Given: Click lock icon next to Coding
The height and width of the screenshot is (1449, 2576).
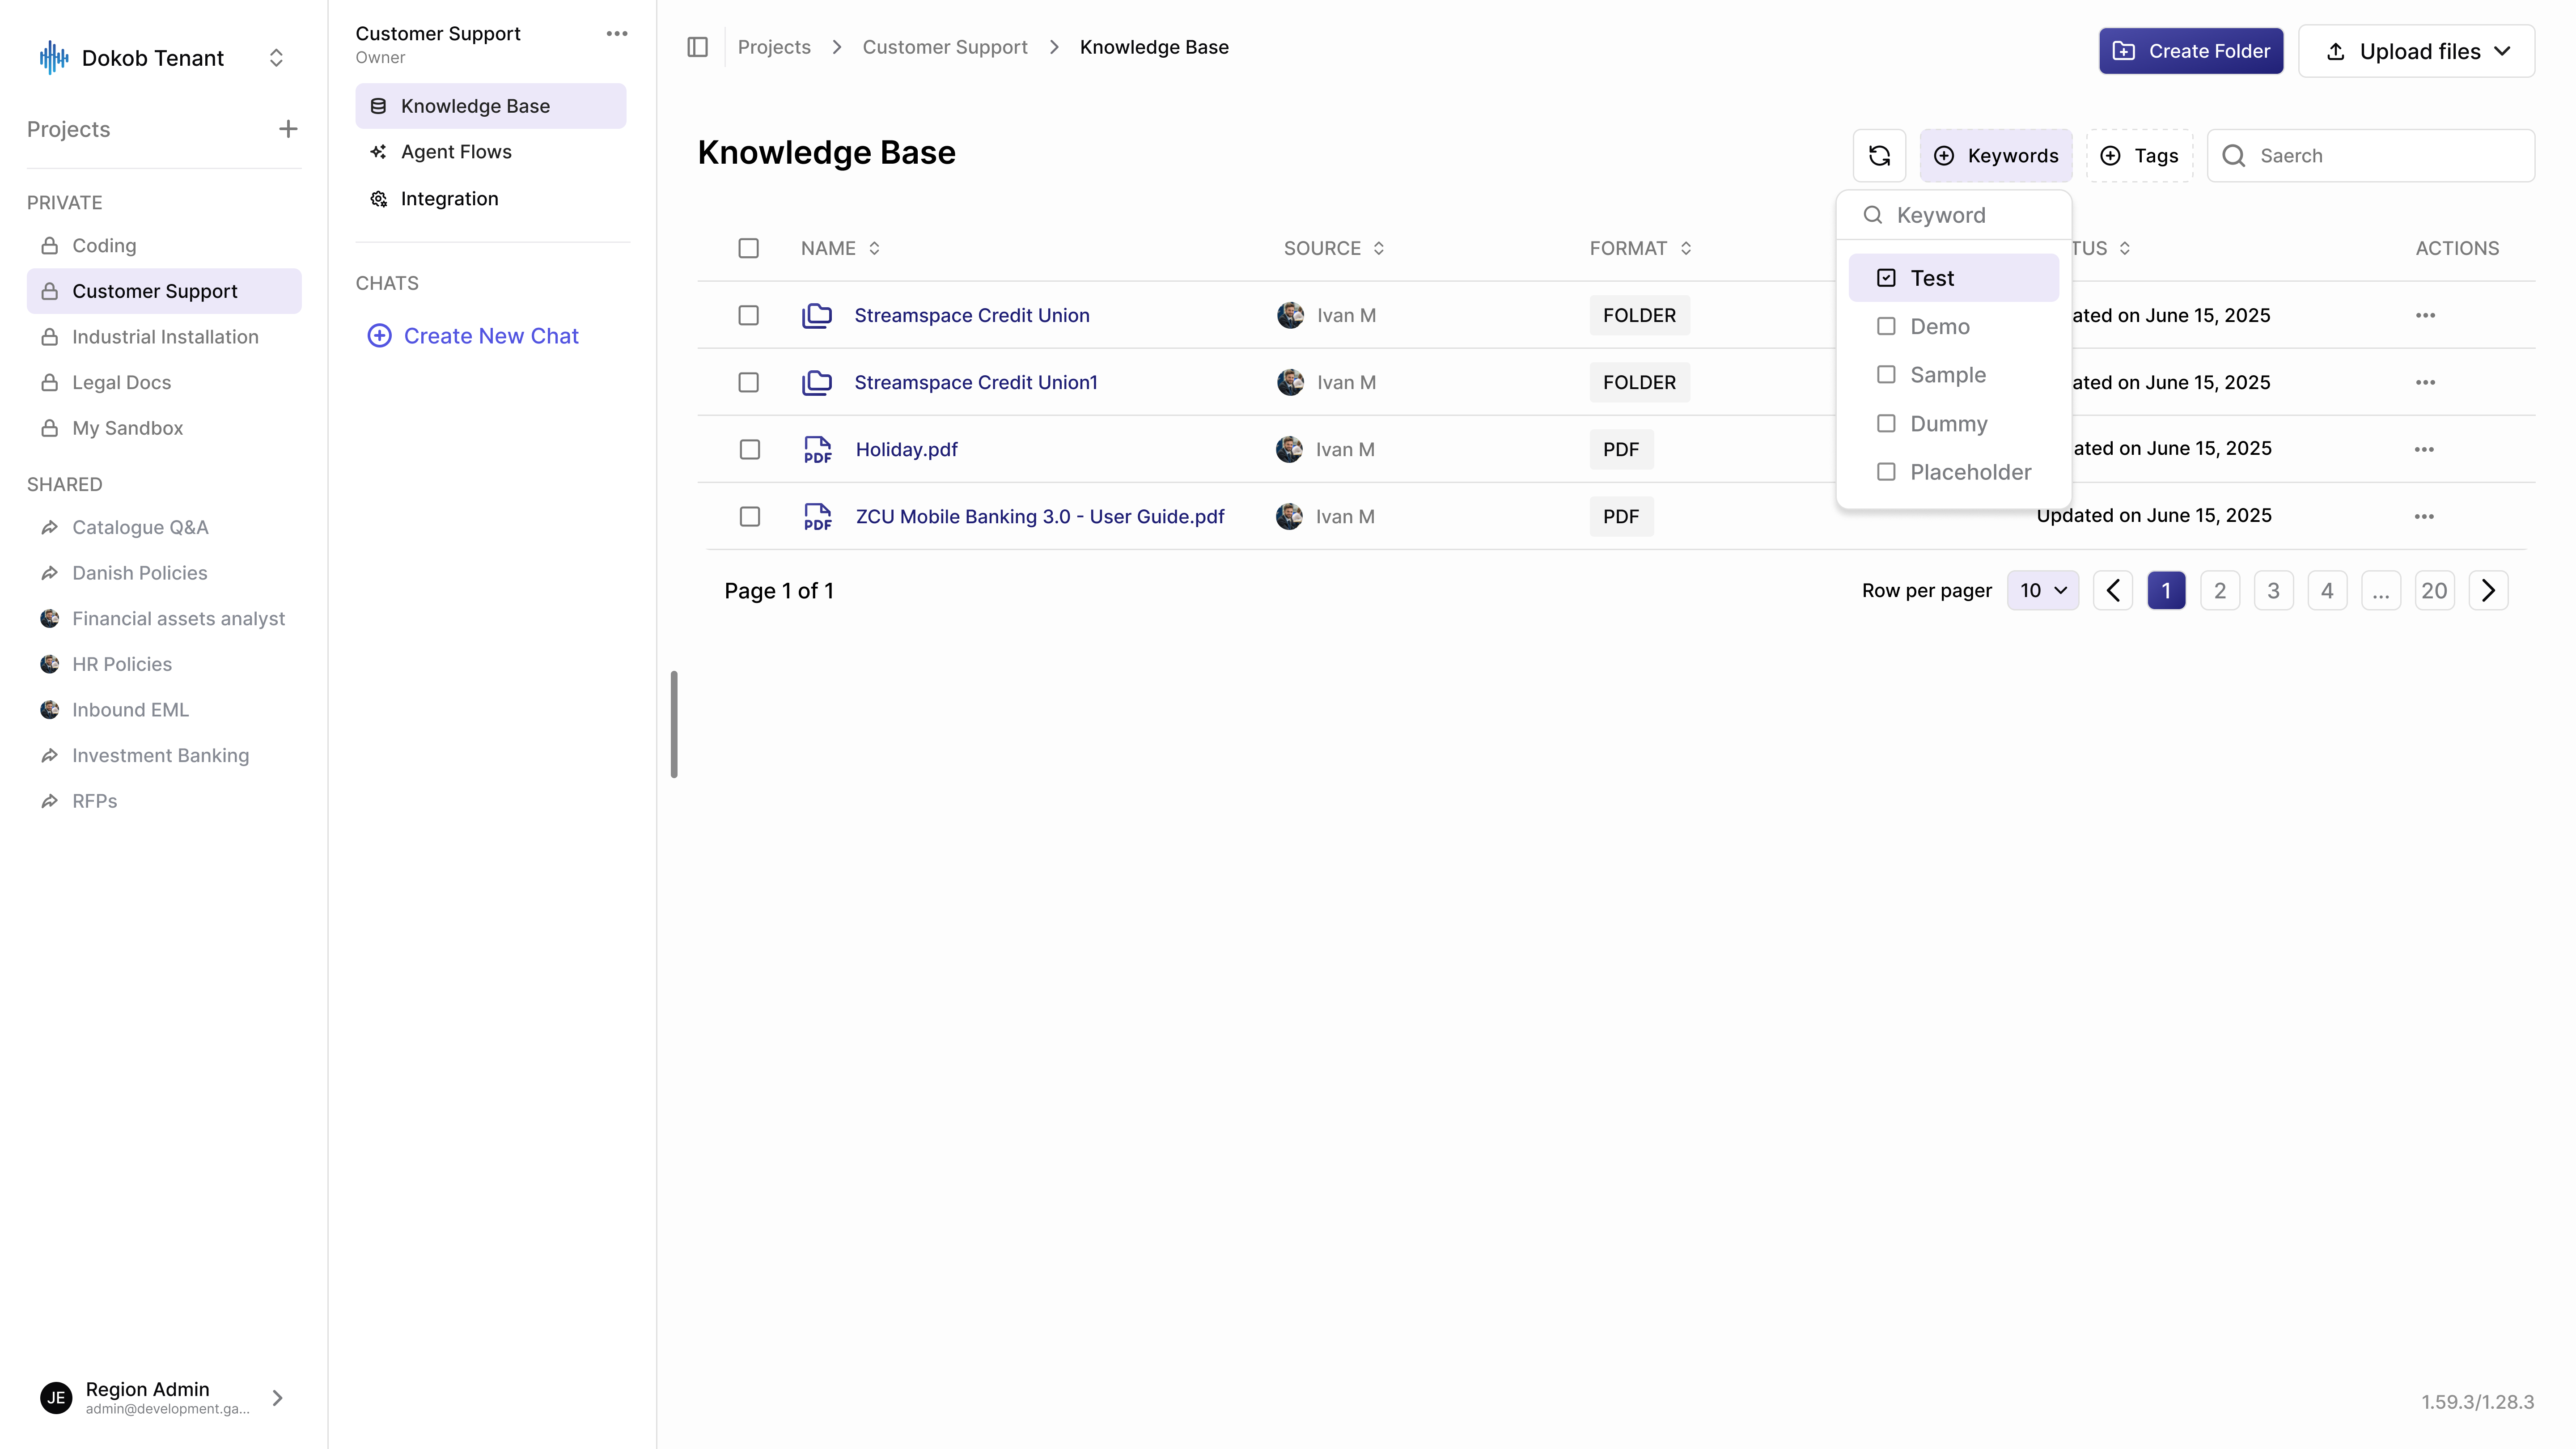Looking at the screenshot, I should click(49, 245).
